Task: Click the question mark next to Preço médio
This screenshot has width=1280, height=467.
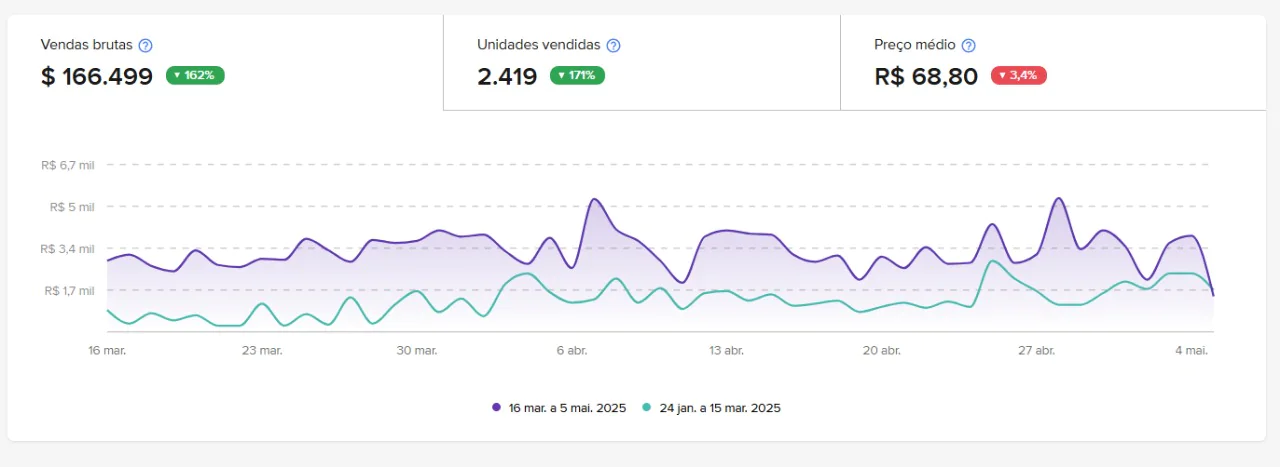Action: (968, 45)
